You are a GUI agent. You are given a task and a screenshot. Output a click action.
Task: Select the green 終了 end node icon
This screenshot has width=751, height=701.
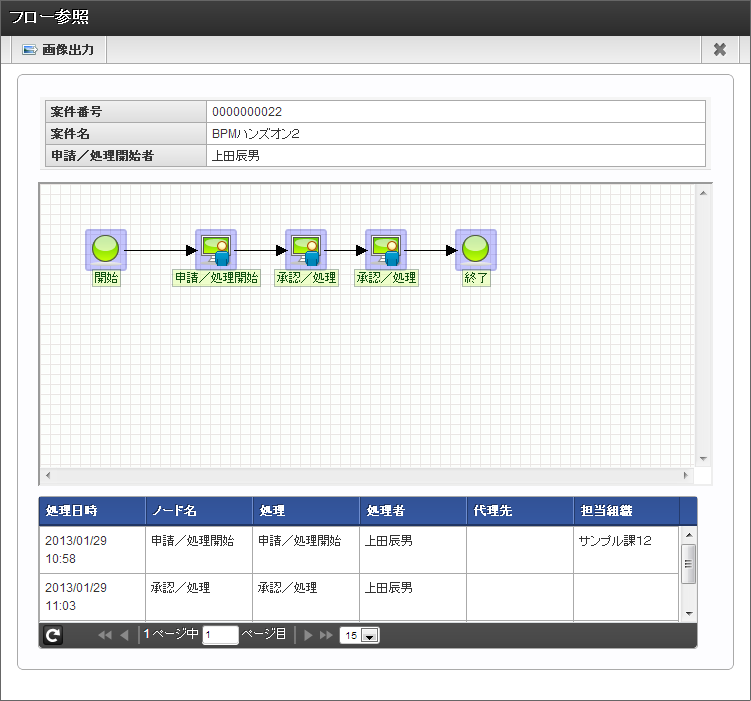click(476, 250)
